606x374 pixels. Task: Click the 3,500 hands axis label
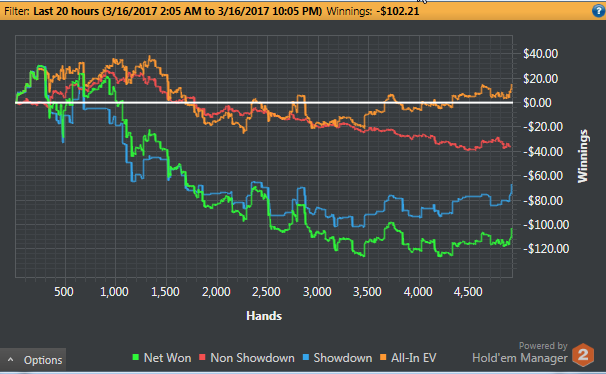click(x=367, y=292)
